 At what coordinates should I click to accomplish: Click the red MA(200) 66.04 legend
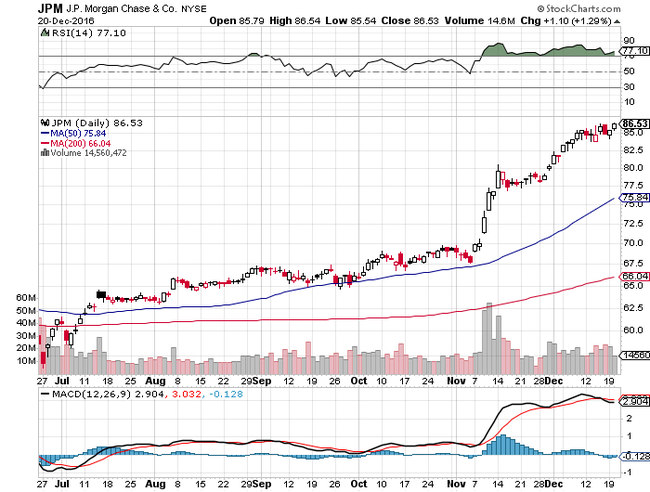(76, 143)
